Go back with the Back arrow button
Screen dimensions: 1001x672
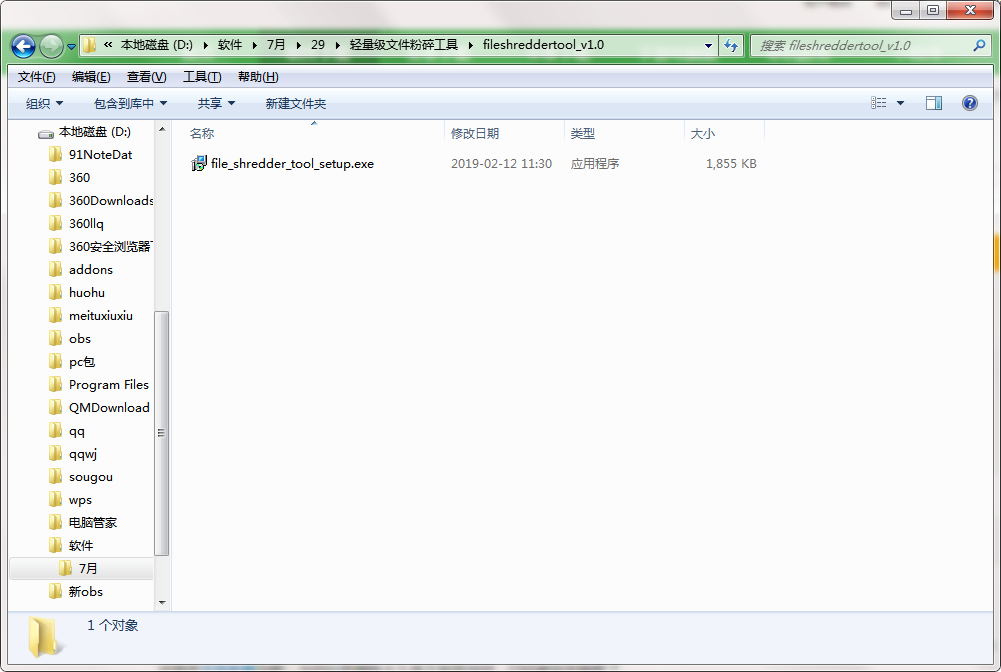tap(24, 46)
